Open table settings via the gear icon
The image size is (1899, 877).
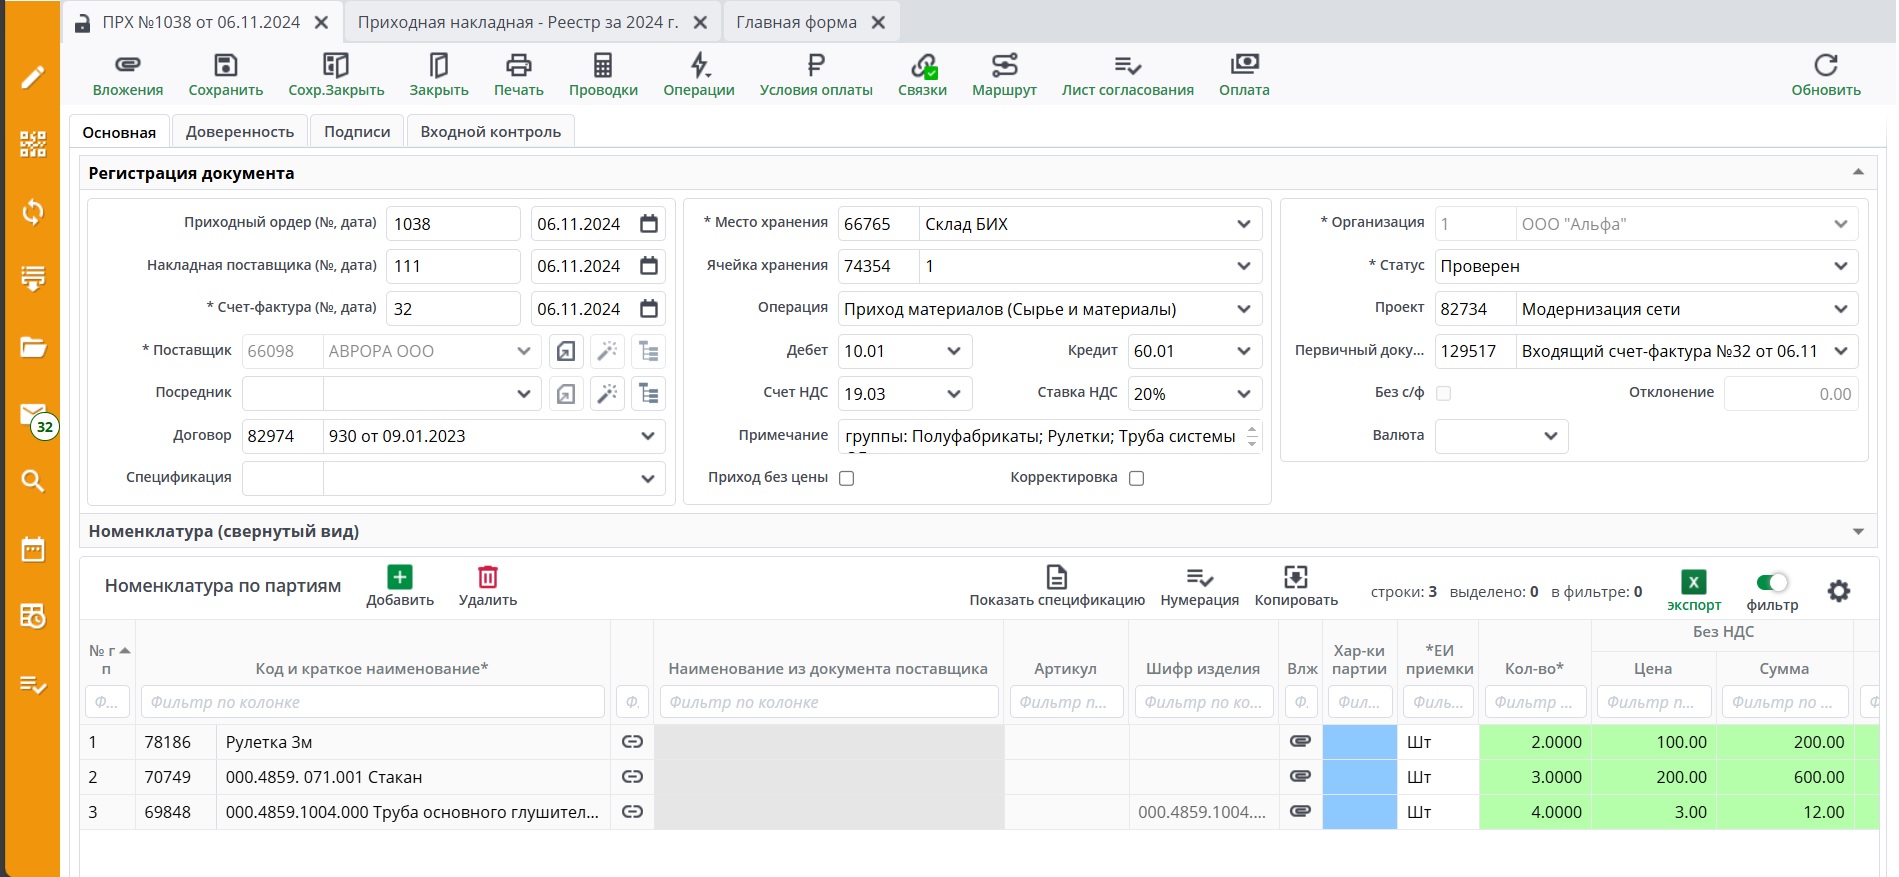[x=1838, y=591]
